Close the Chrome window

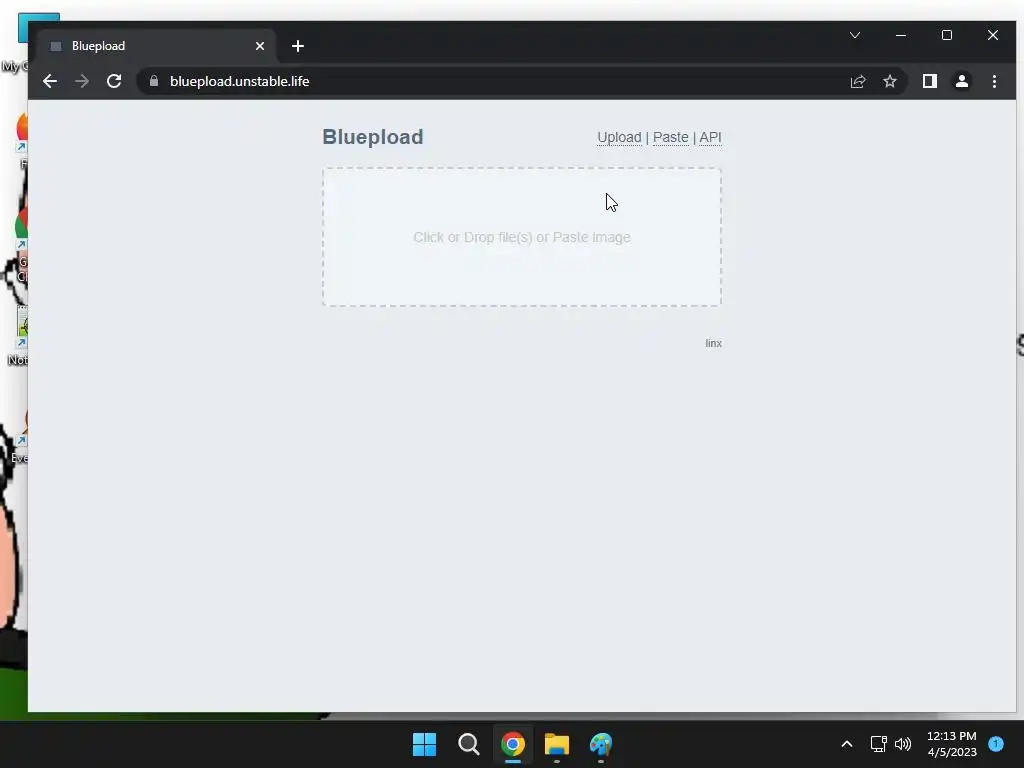[x=993, y=35]
